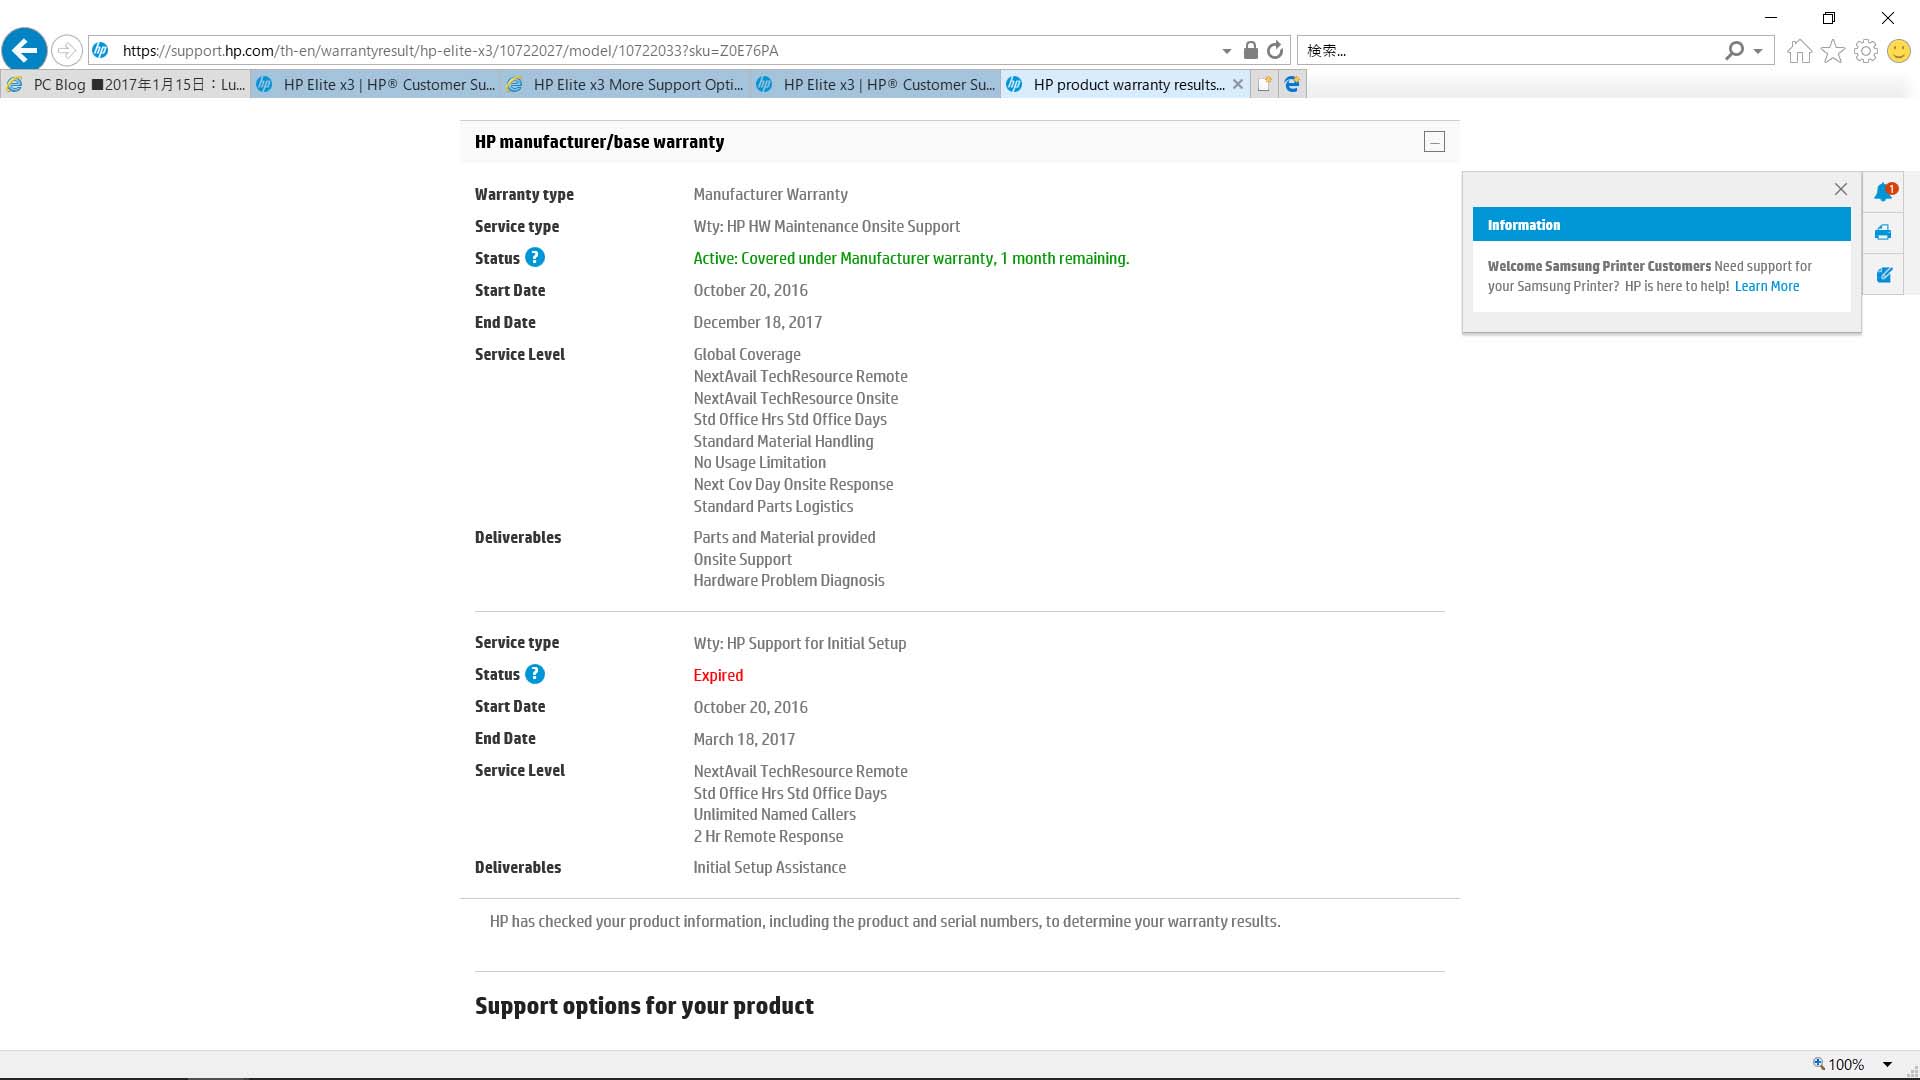Click the lock security icon in address bar

(x=1250, y=50)
